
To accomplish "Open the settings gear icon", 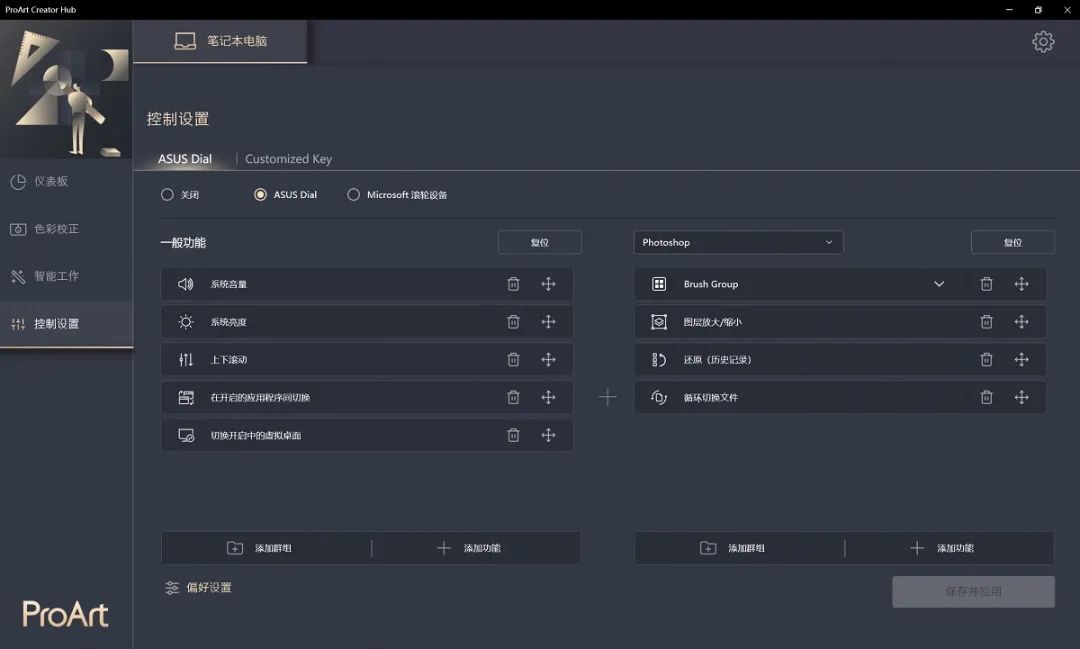I will (1043, 42).
